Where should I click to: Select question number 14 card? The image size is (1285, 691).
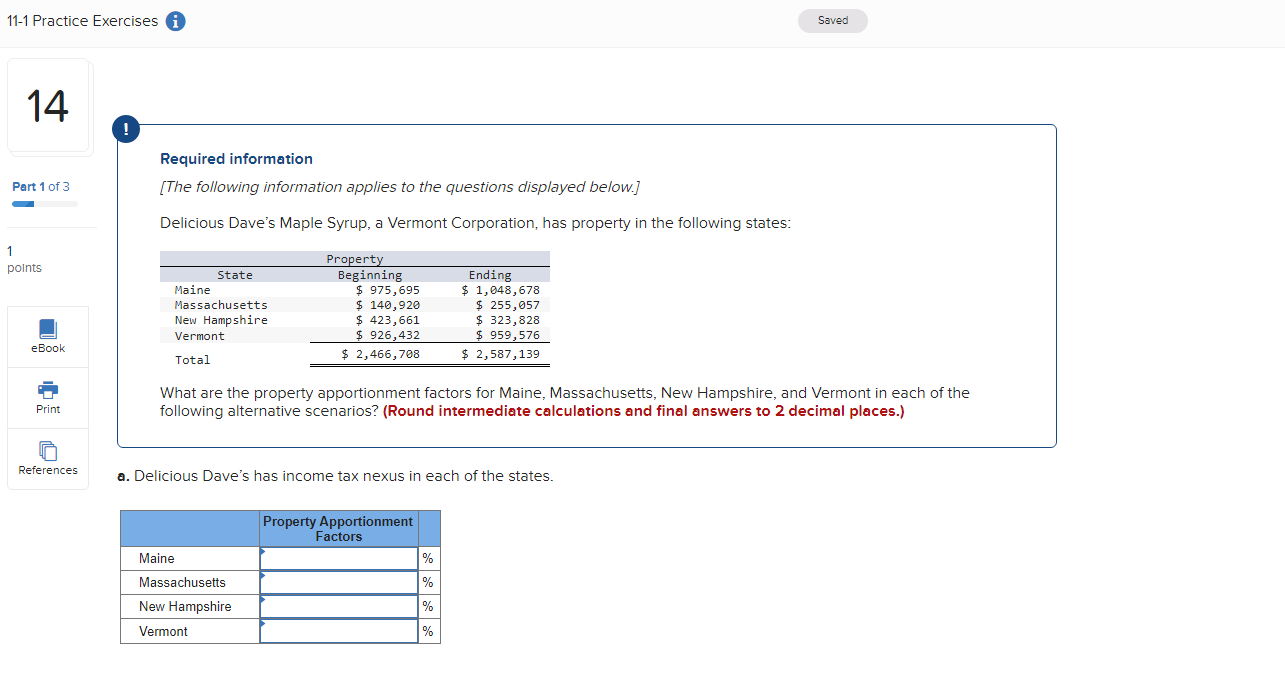click(48, 106)
